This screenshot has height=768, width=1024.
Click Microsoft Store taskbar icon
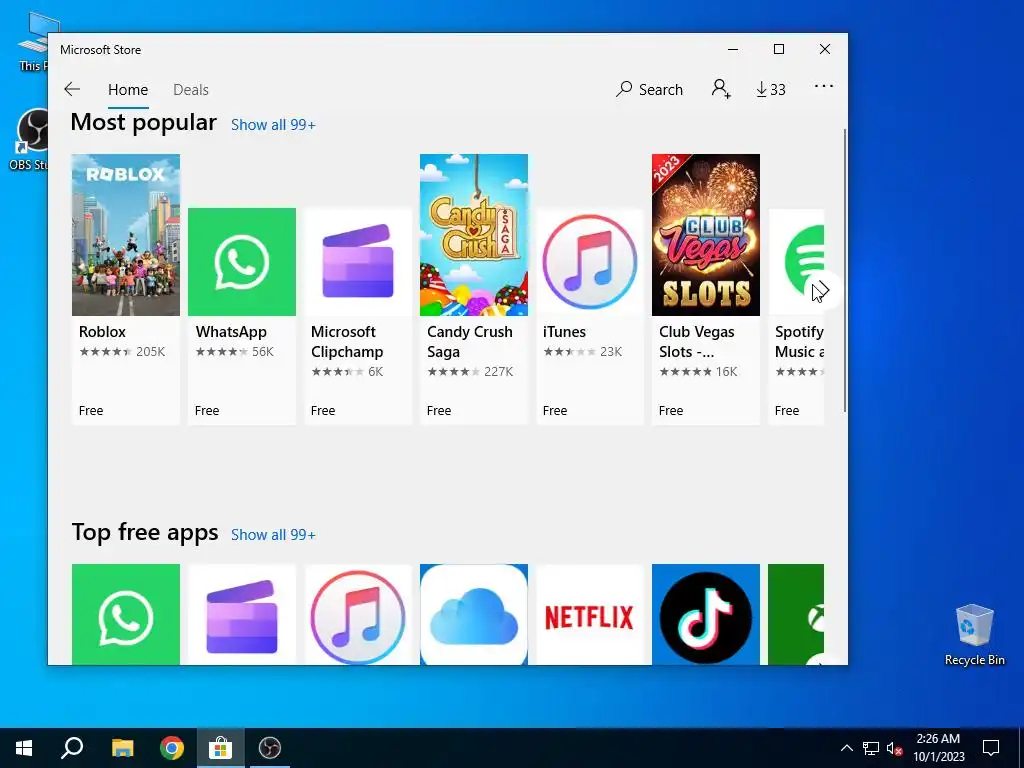click(x=221, y=748)
